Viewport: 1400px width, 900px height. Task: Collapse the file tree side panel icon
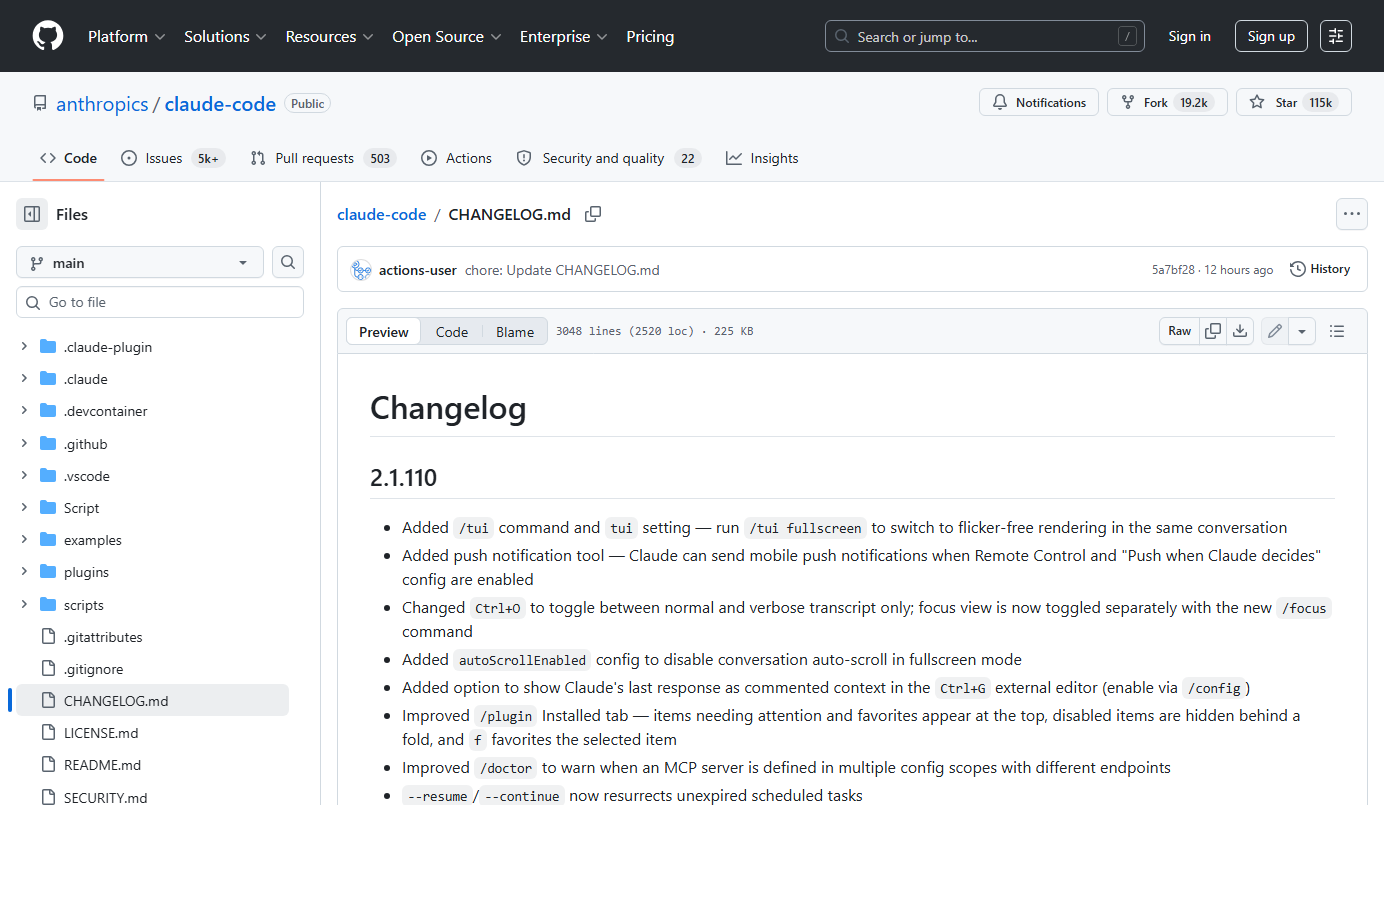click(x=32, y=214)
